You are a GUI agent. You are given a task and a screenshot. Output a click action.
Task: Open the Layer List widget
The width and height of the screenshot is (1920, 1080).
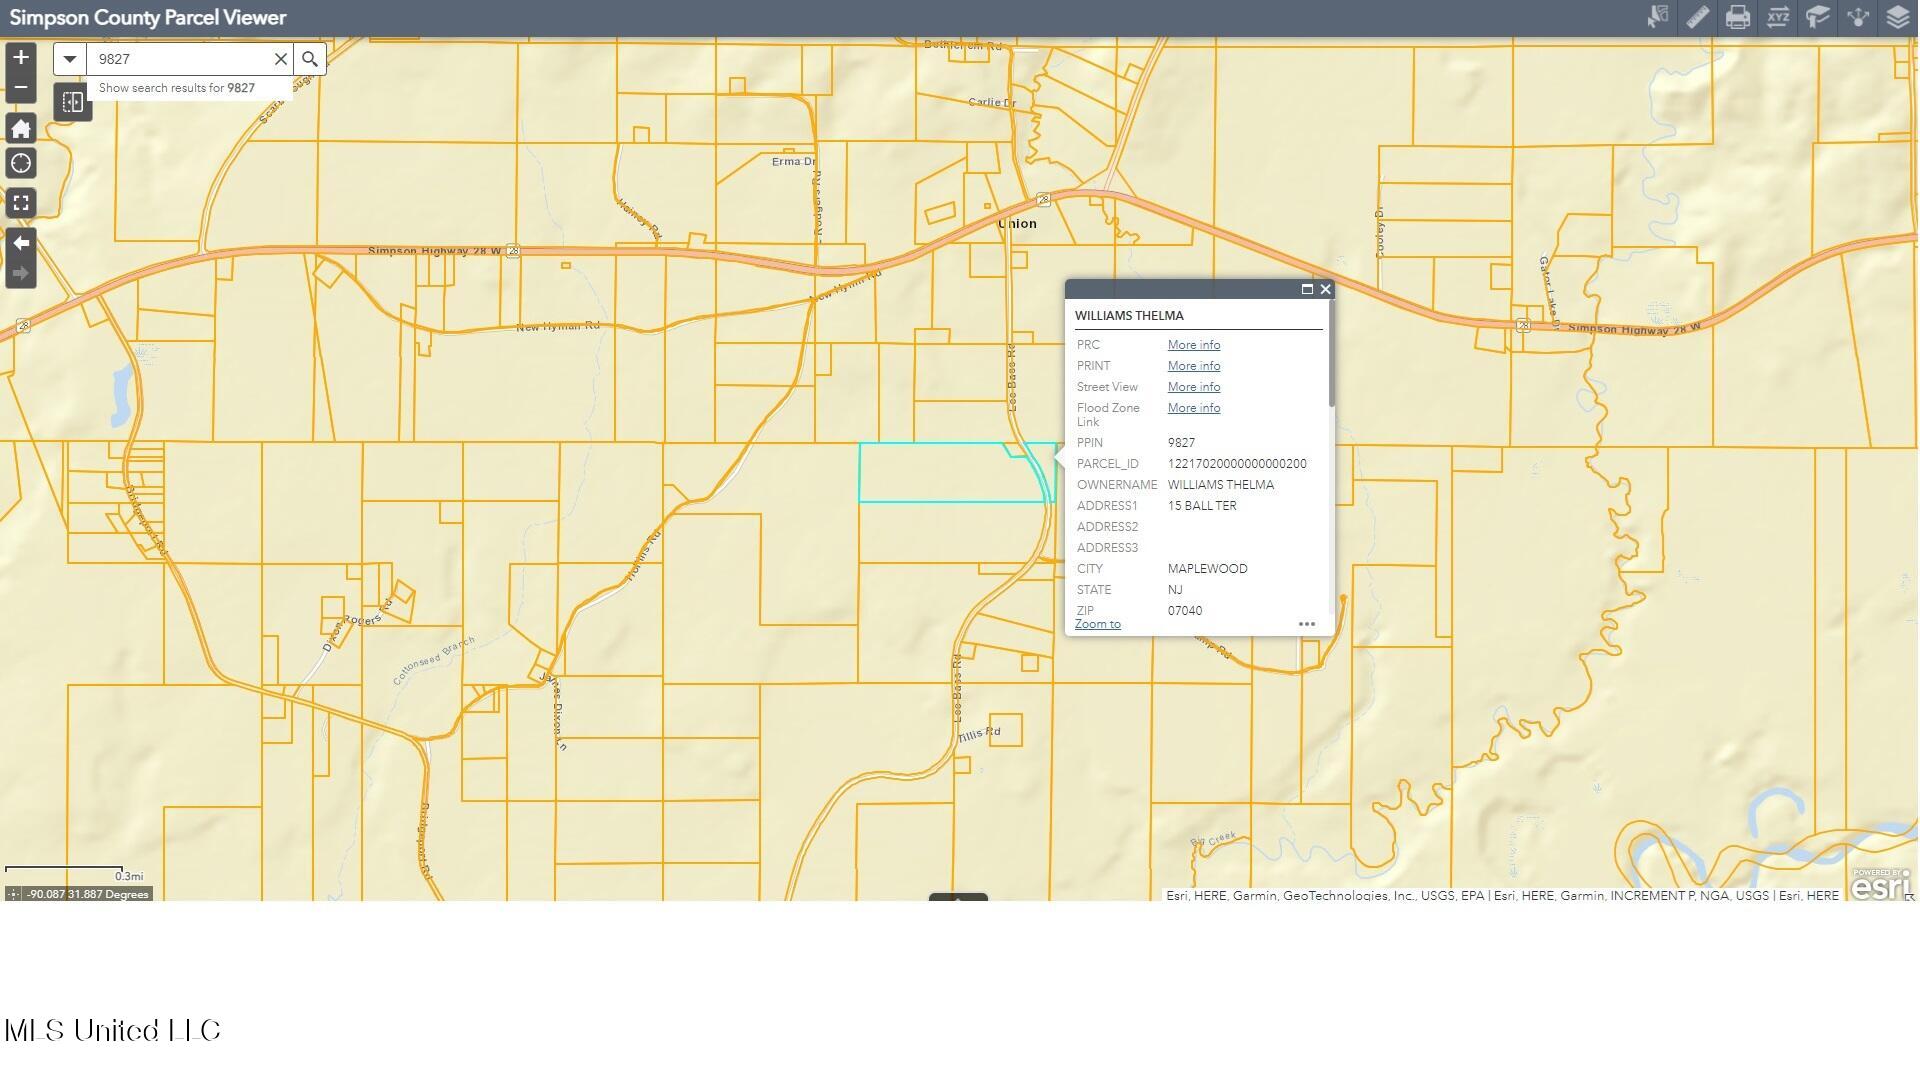pos(1898,17)
